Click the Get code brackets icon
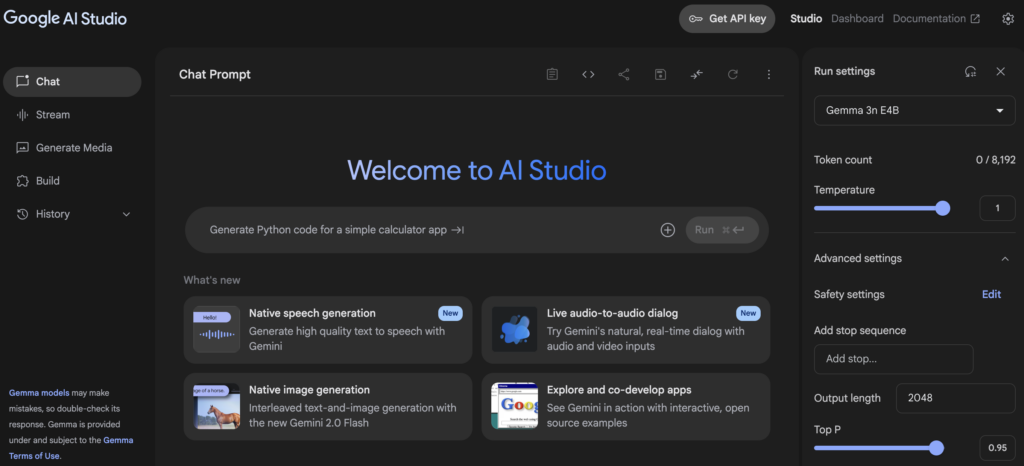 pos(588,74)
